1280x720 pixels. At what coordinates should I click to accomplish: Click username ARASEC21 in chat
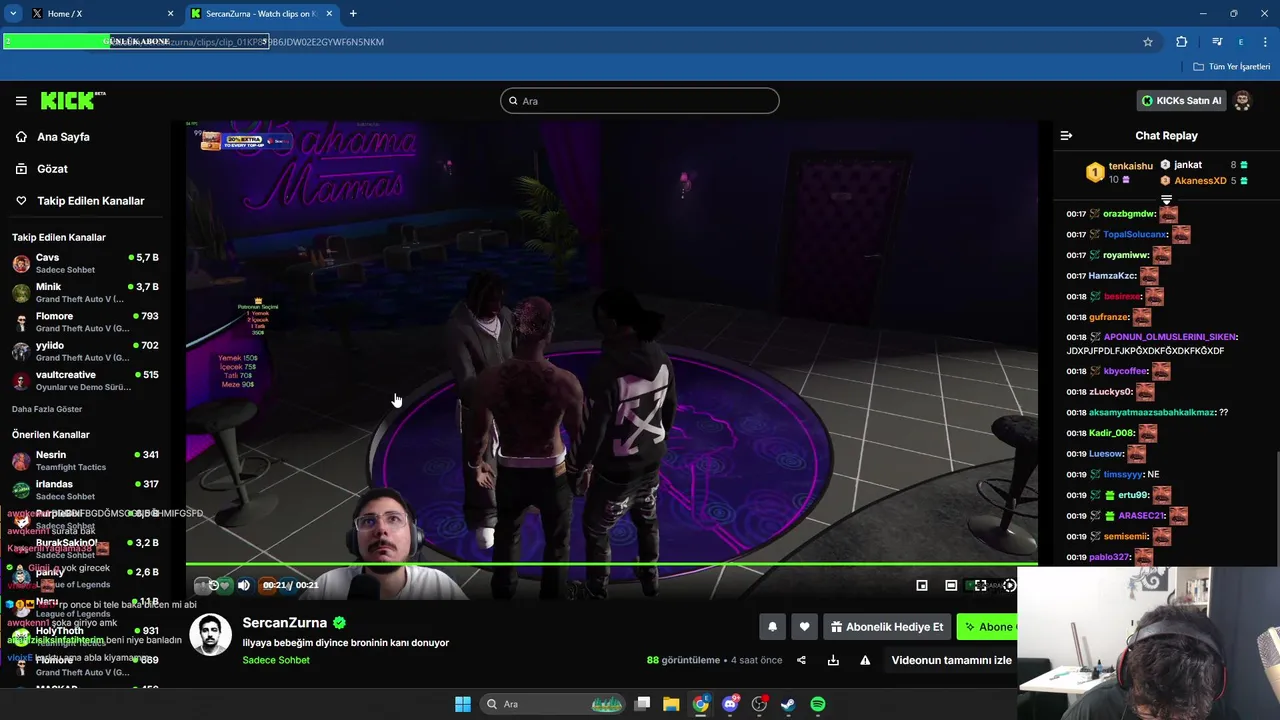click(x=1142, y=516)
